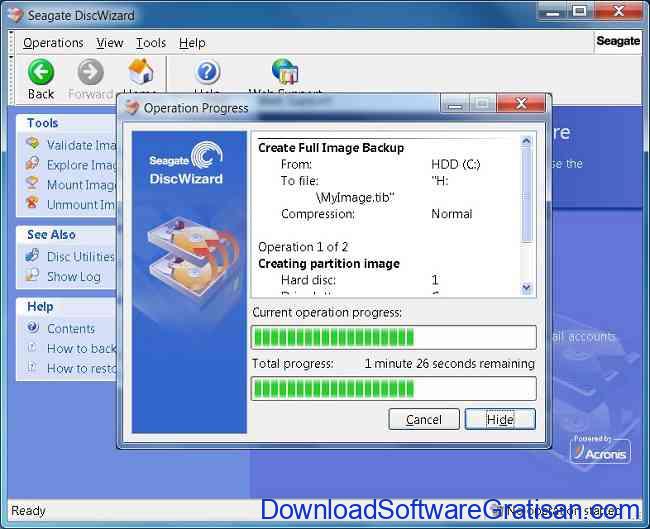650x529 pixels.
Task: Open the How to back up link
Action: (x=82, y=349)
